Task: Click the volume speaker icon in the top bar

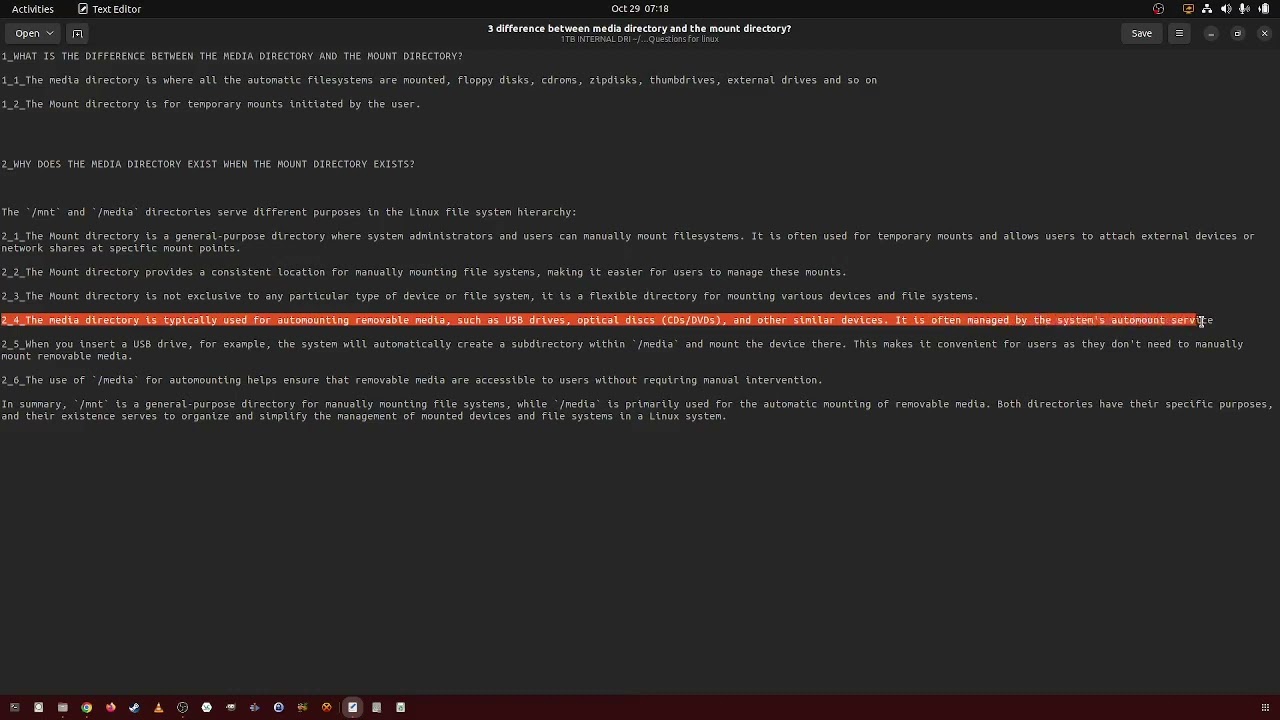Action: point(1226,9)
